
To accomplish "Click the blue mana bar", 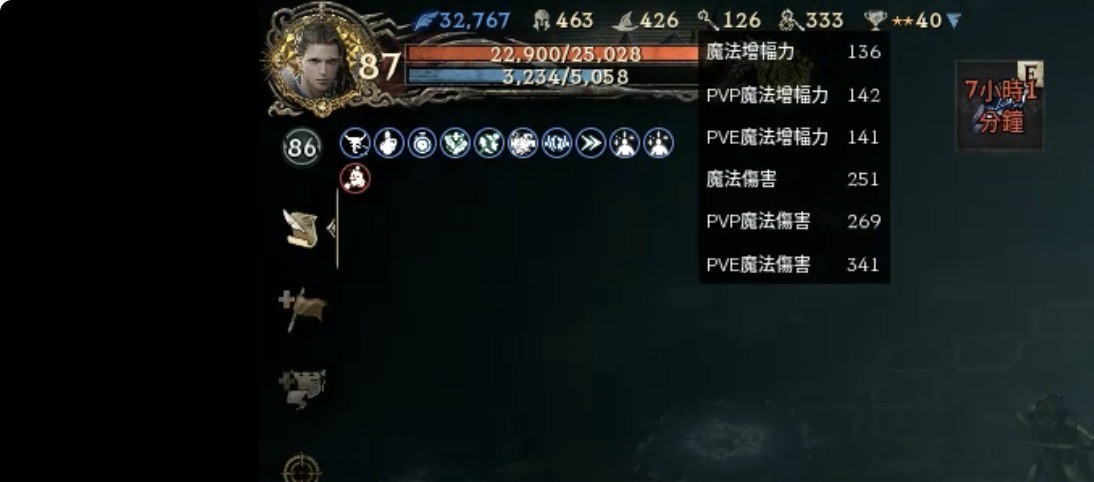I will [553, 76].
